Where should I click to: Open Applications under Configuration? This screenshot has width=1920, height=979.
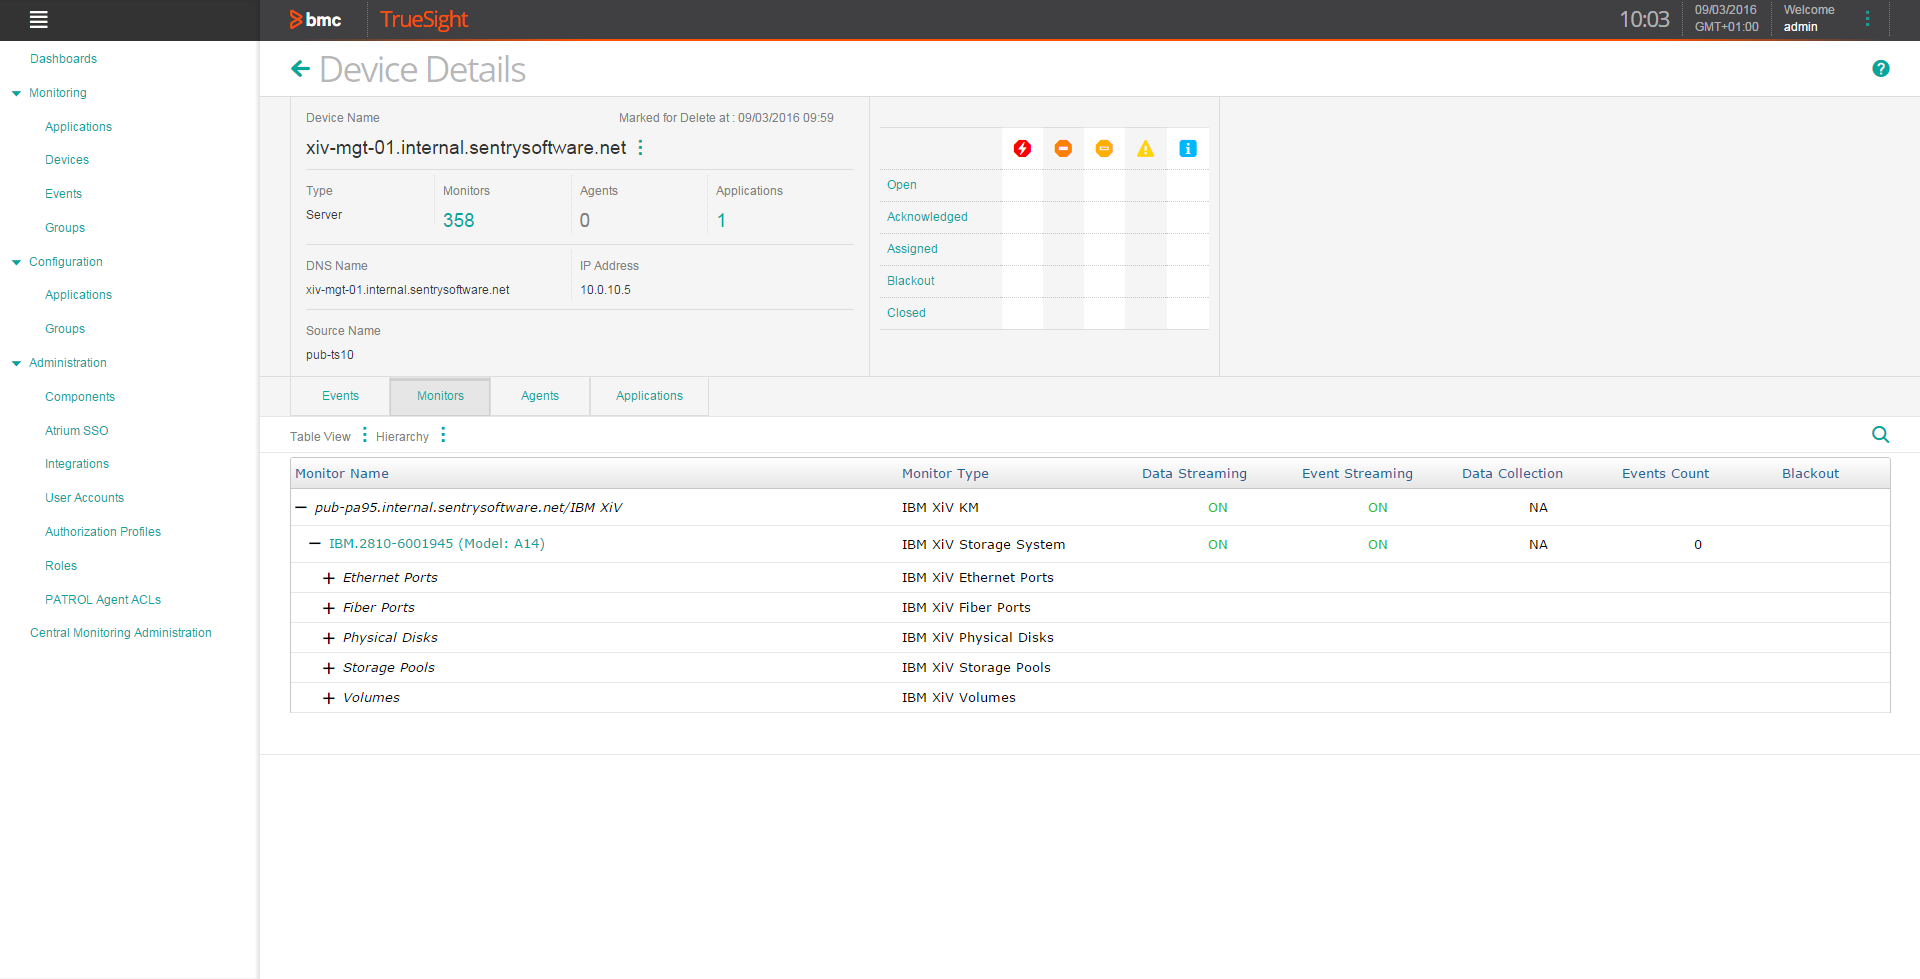pyautogui.click(x=78, y=295)
